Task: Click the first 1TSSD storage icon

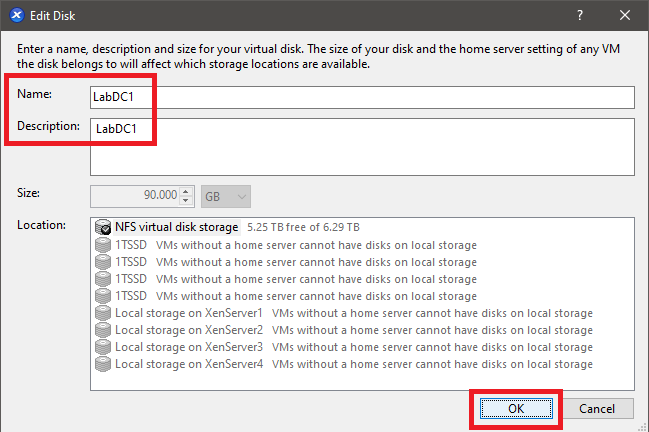Action: [x=102, y=245]
